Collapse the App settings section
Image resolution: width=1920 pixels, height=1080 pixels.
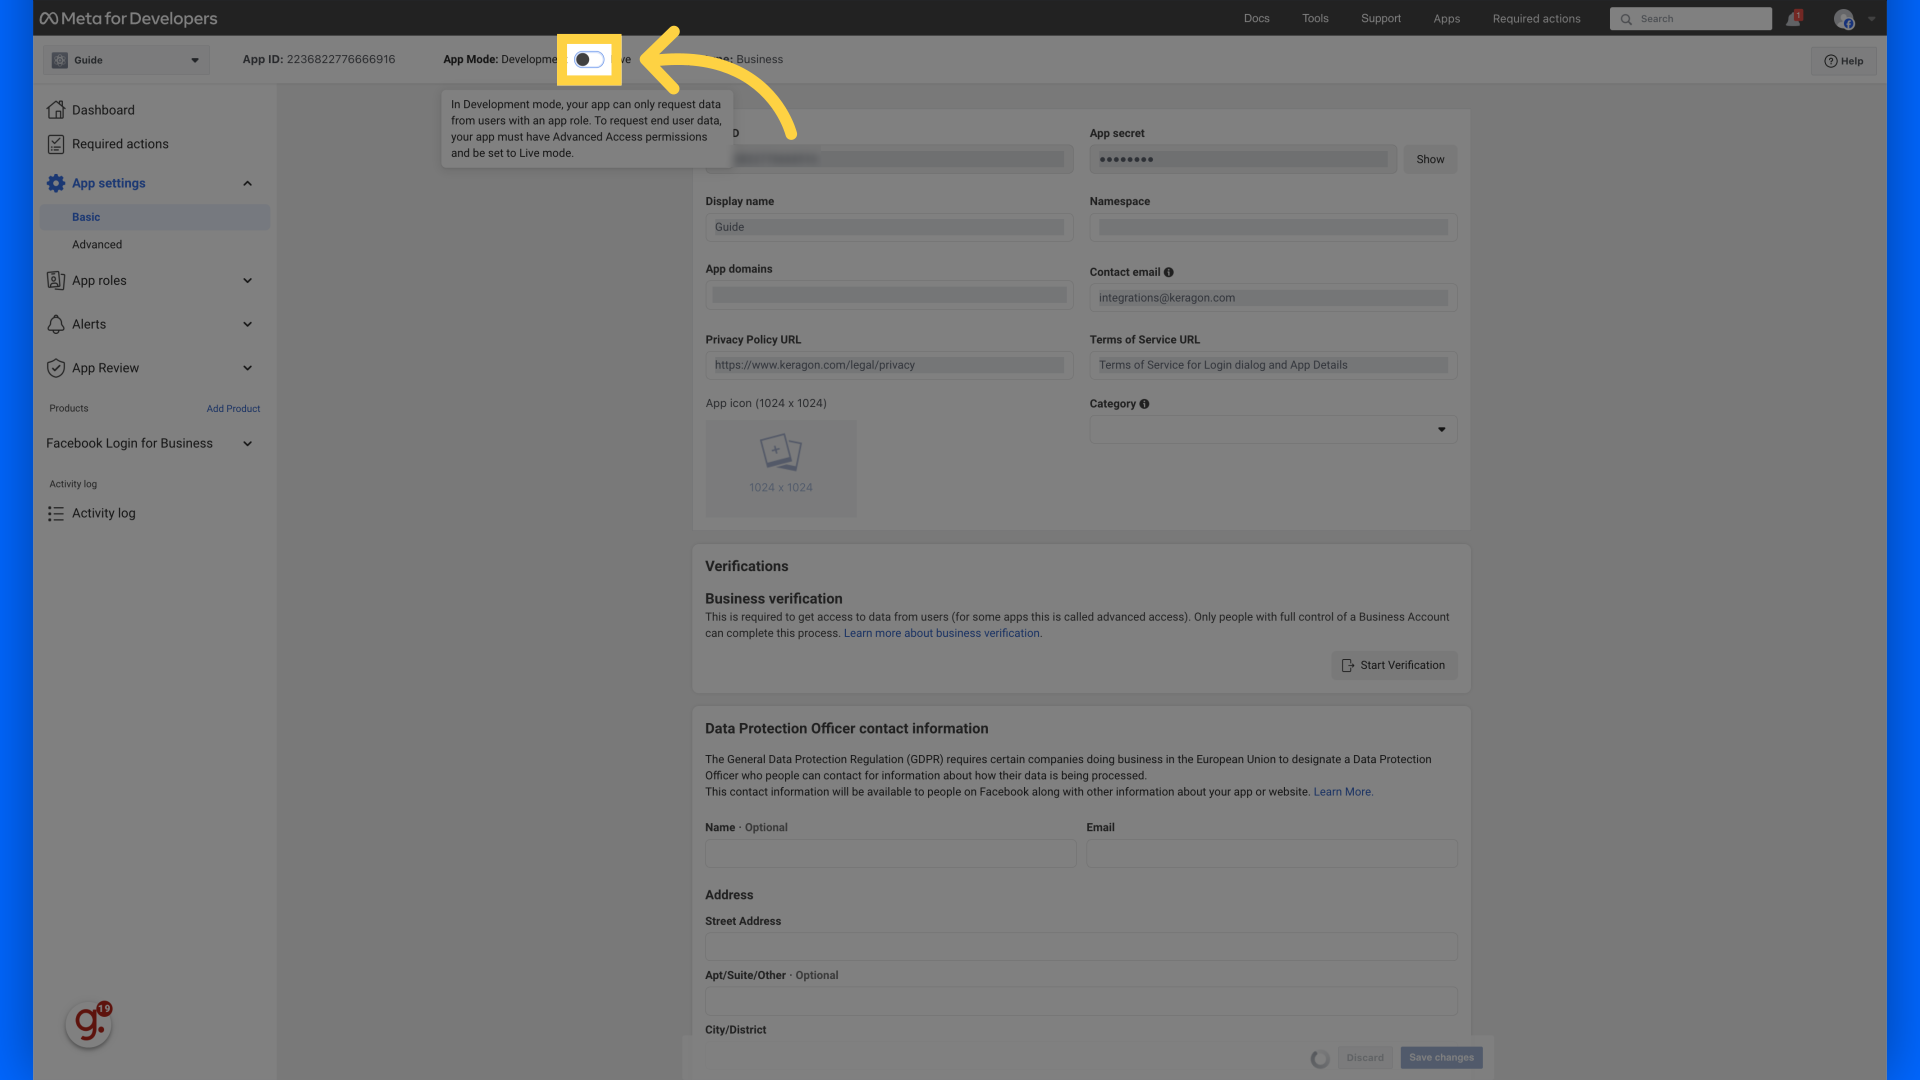pos(247,183)
